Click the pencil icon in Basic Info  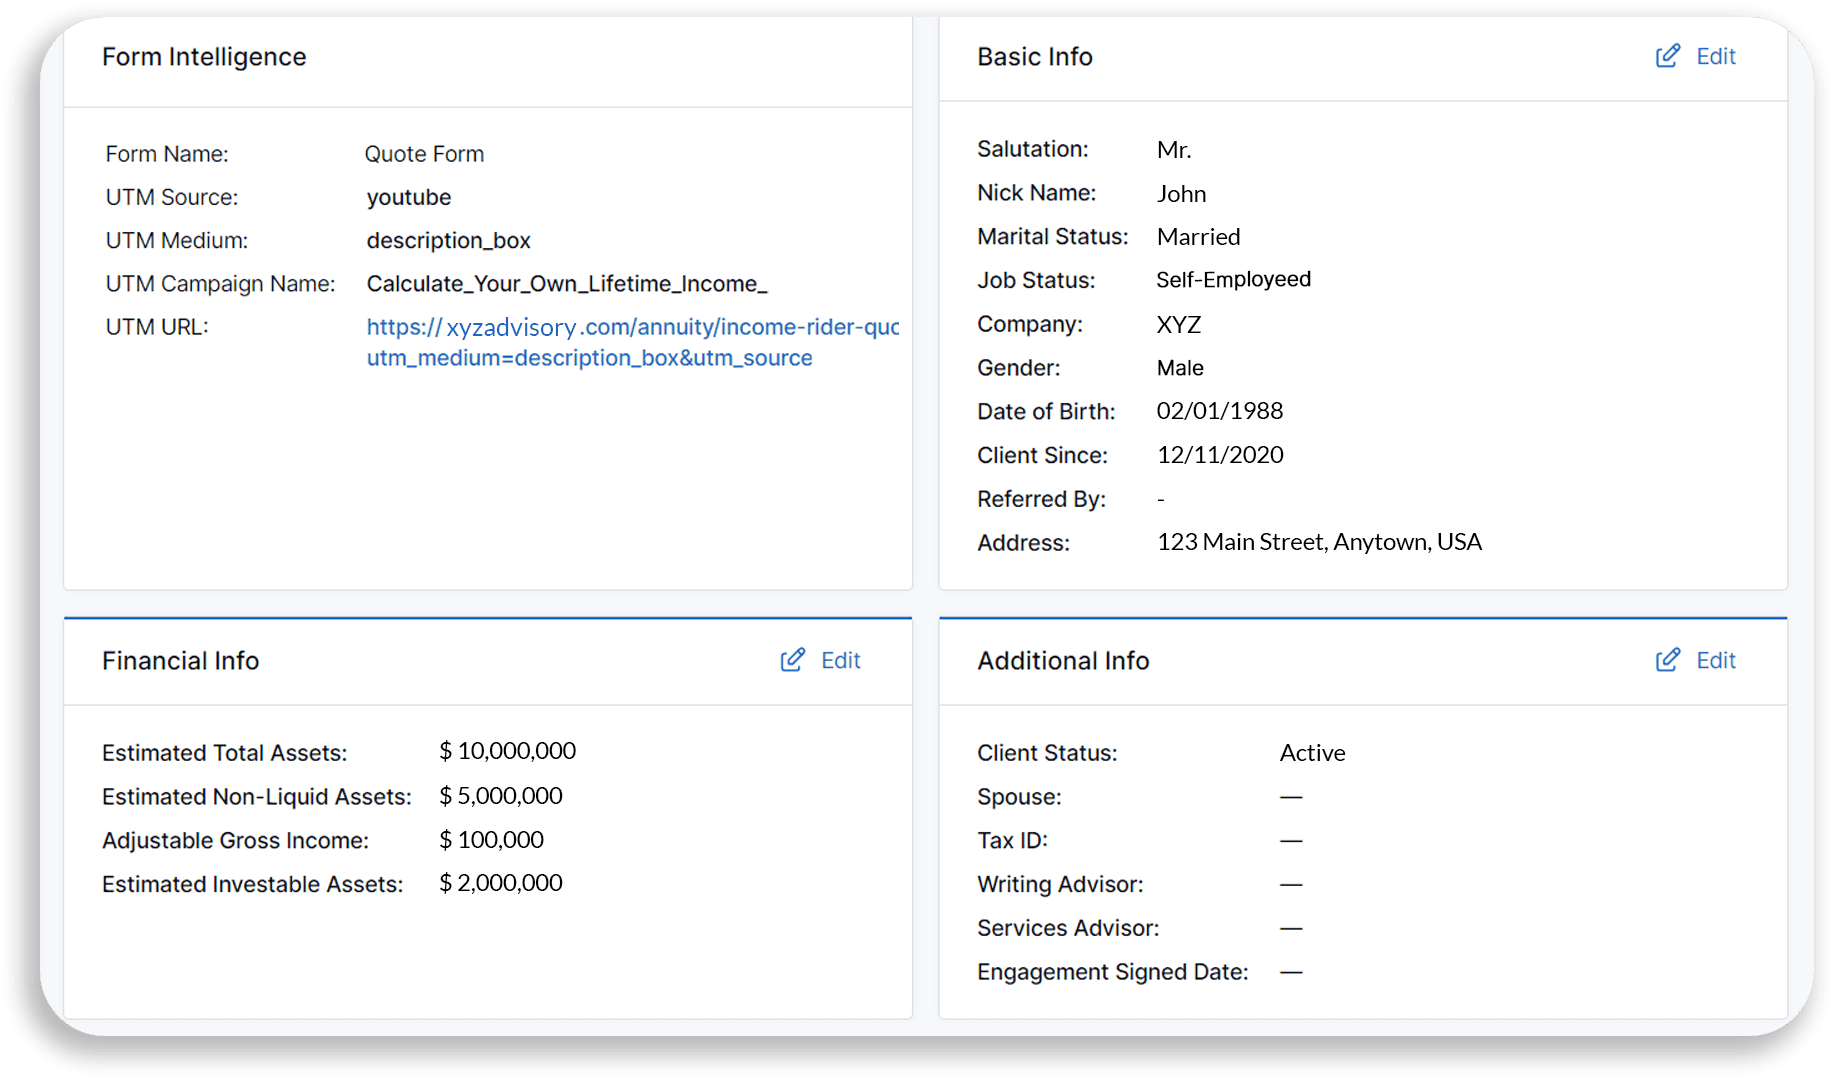pos(1667,56)
